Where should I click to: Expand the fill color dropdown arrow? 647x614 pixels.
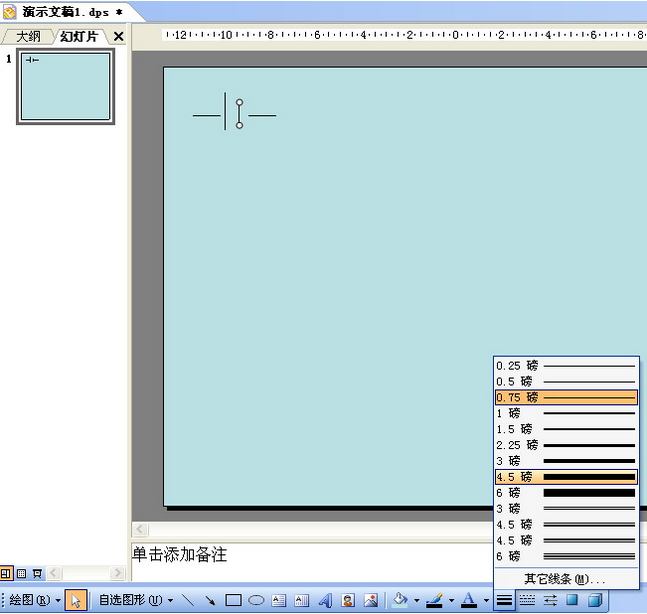416,600
